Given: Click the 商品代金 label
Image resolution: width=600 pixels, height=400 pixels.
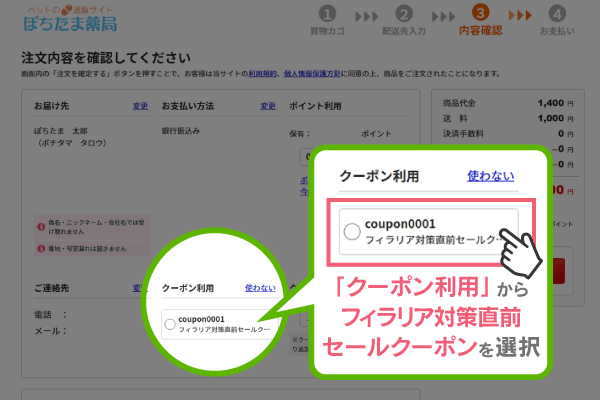Looking at the screenshot, I should pos(459,103).
